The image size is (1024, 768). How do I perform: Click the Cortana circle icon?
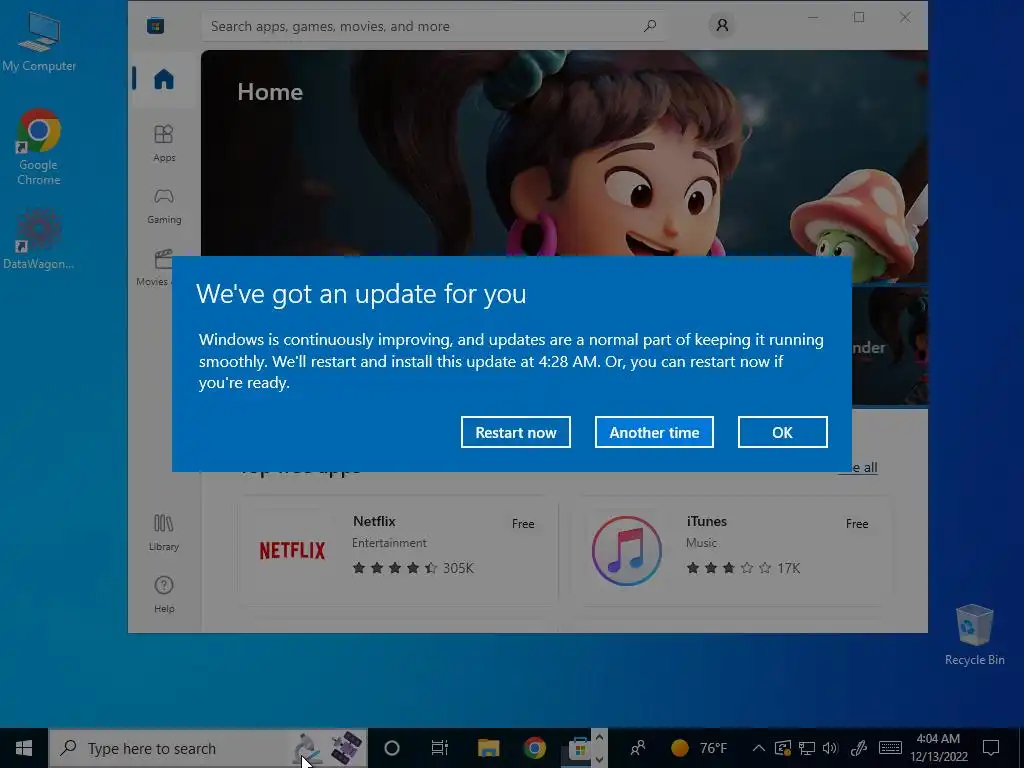pyautogui.click(x=392, y=748)
